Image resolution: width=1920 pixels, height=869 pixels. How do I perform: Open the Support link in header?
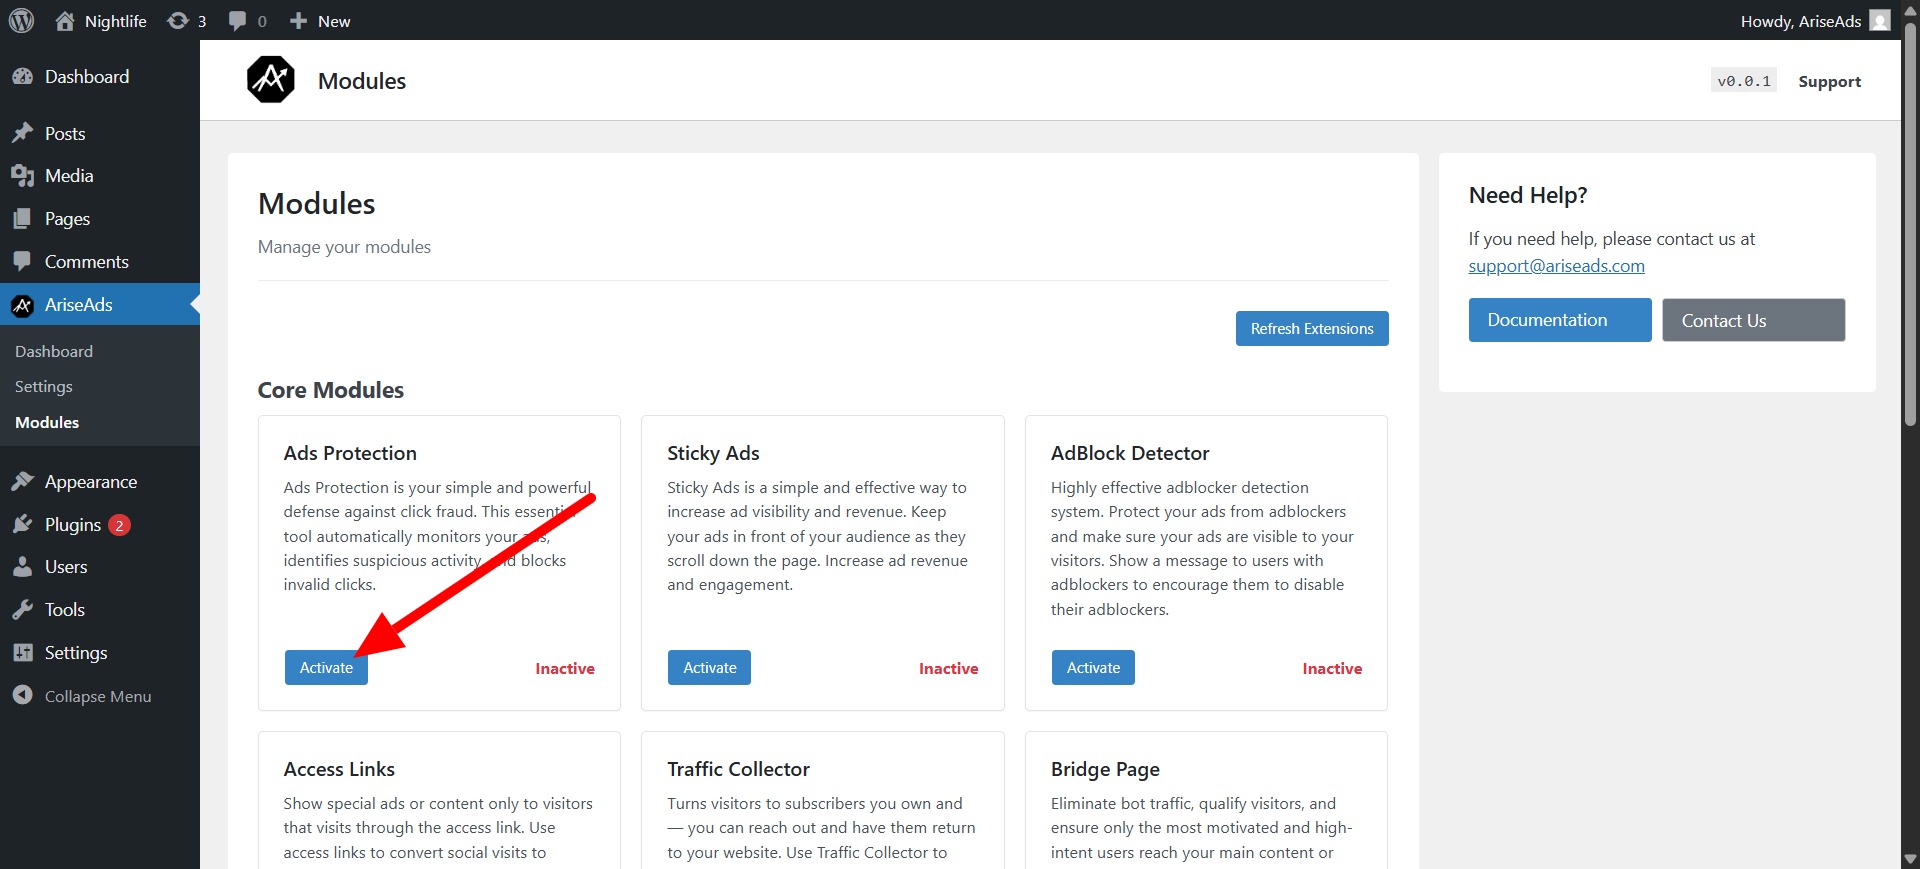tap(1829, 82)
